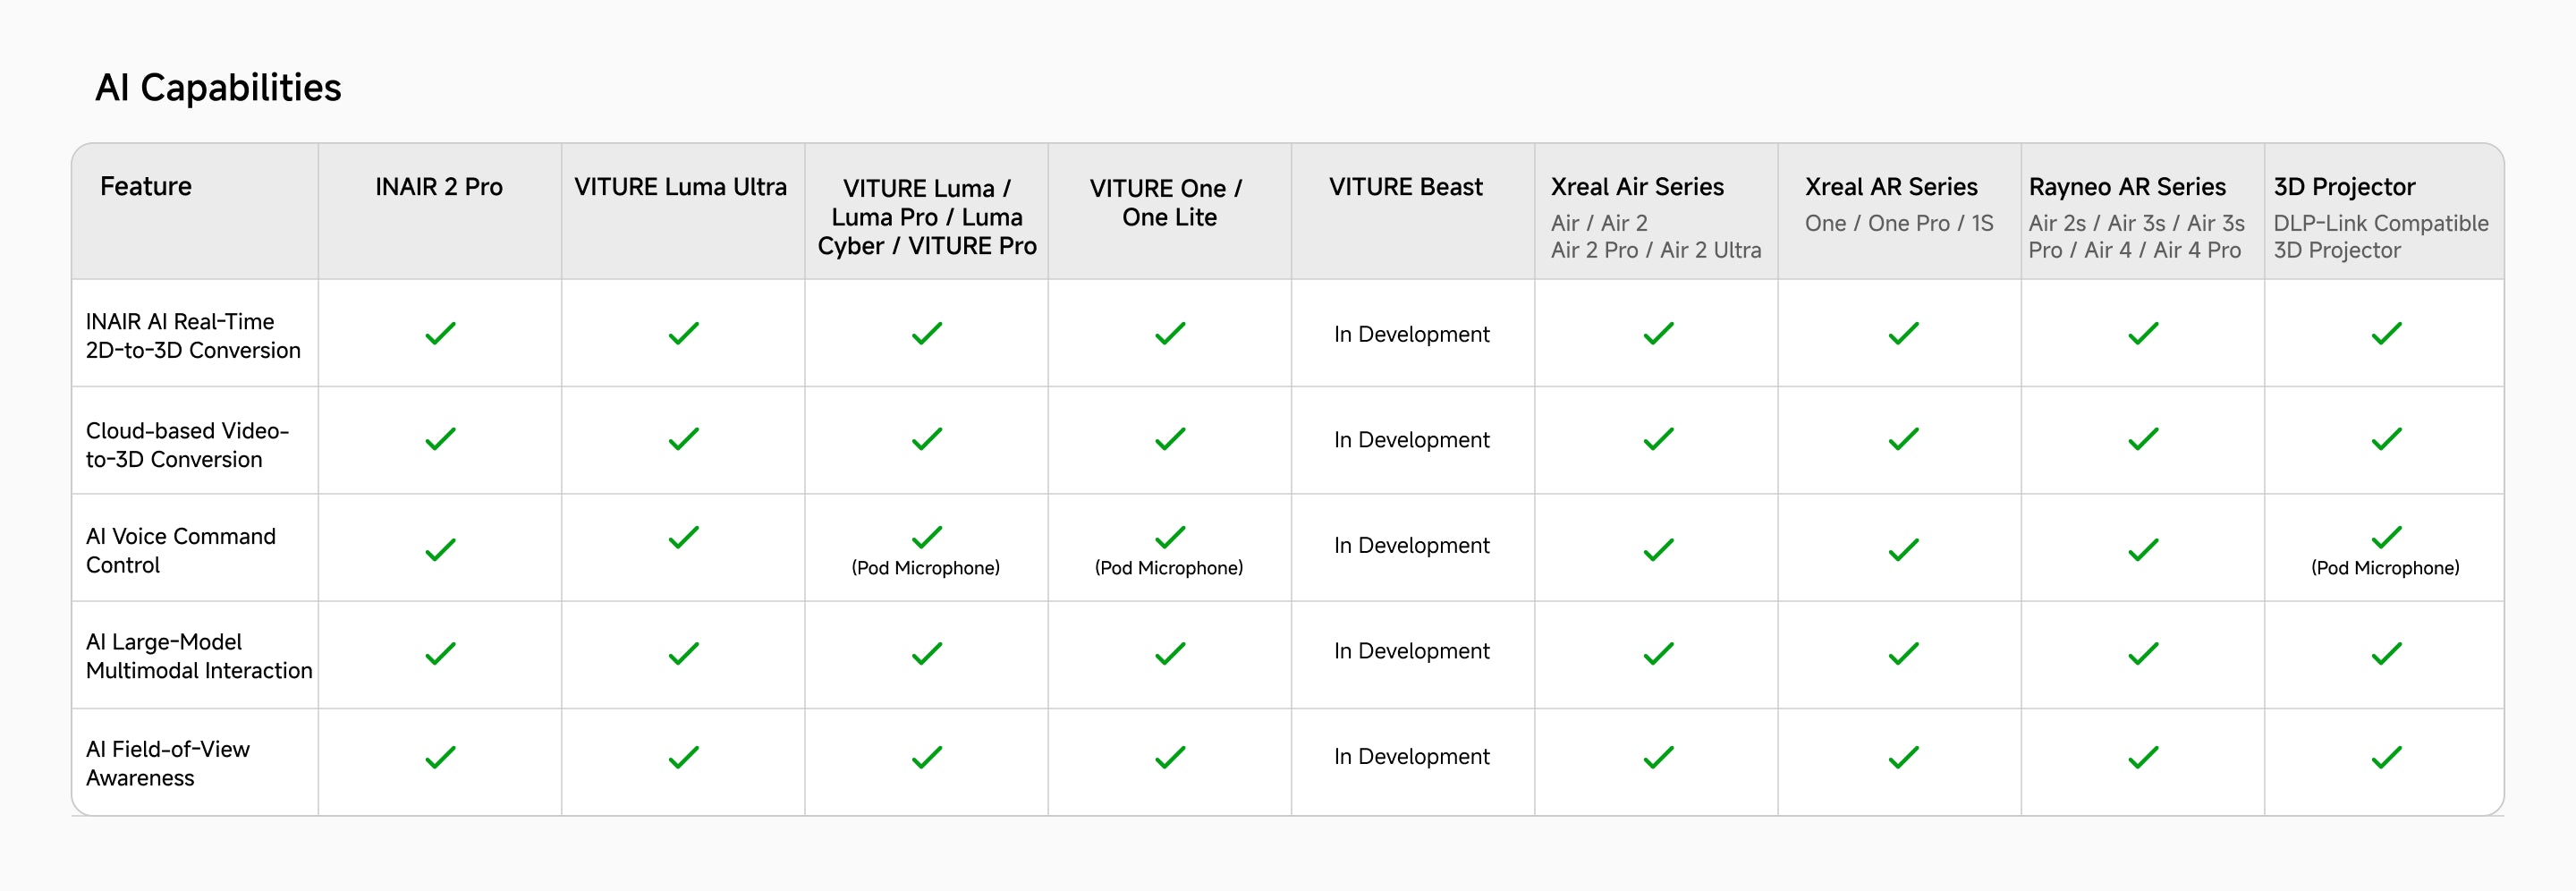Click VITURE Beast In Development for AI Voice Command
This screenshot has height=891, width=2576.
point(1411,545)
